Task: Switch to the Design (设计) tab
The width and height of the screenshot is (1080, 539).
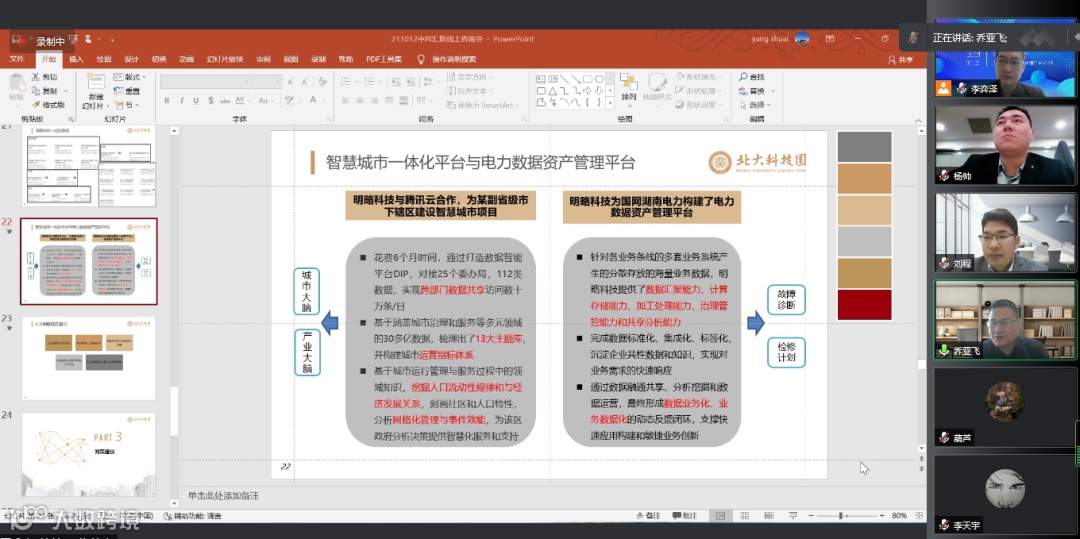Action: [132, 60]
